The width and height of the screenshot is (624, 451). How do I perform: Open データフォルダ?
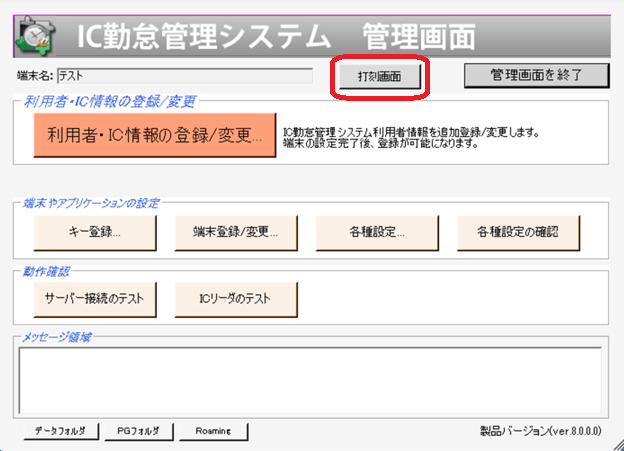point(61,431)
